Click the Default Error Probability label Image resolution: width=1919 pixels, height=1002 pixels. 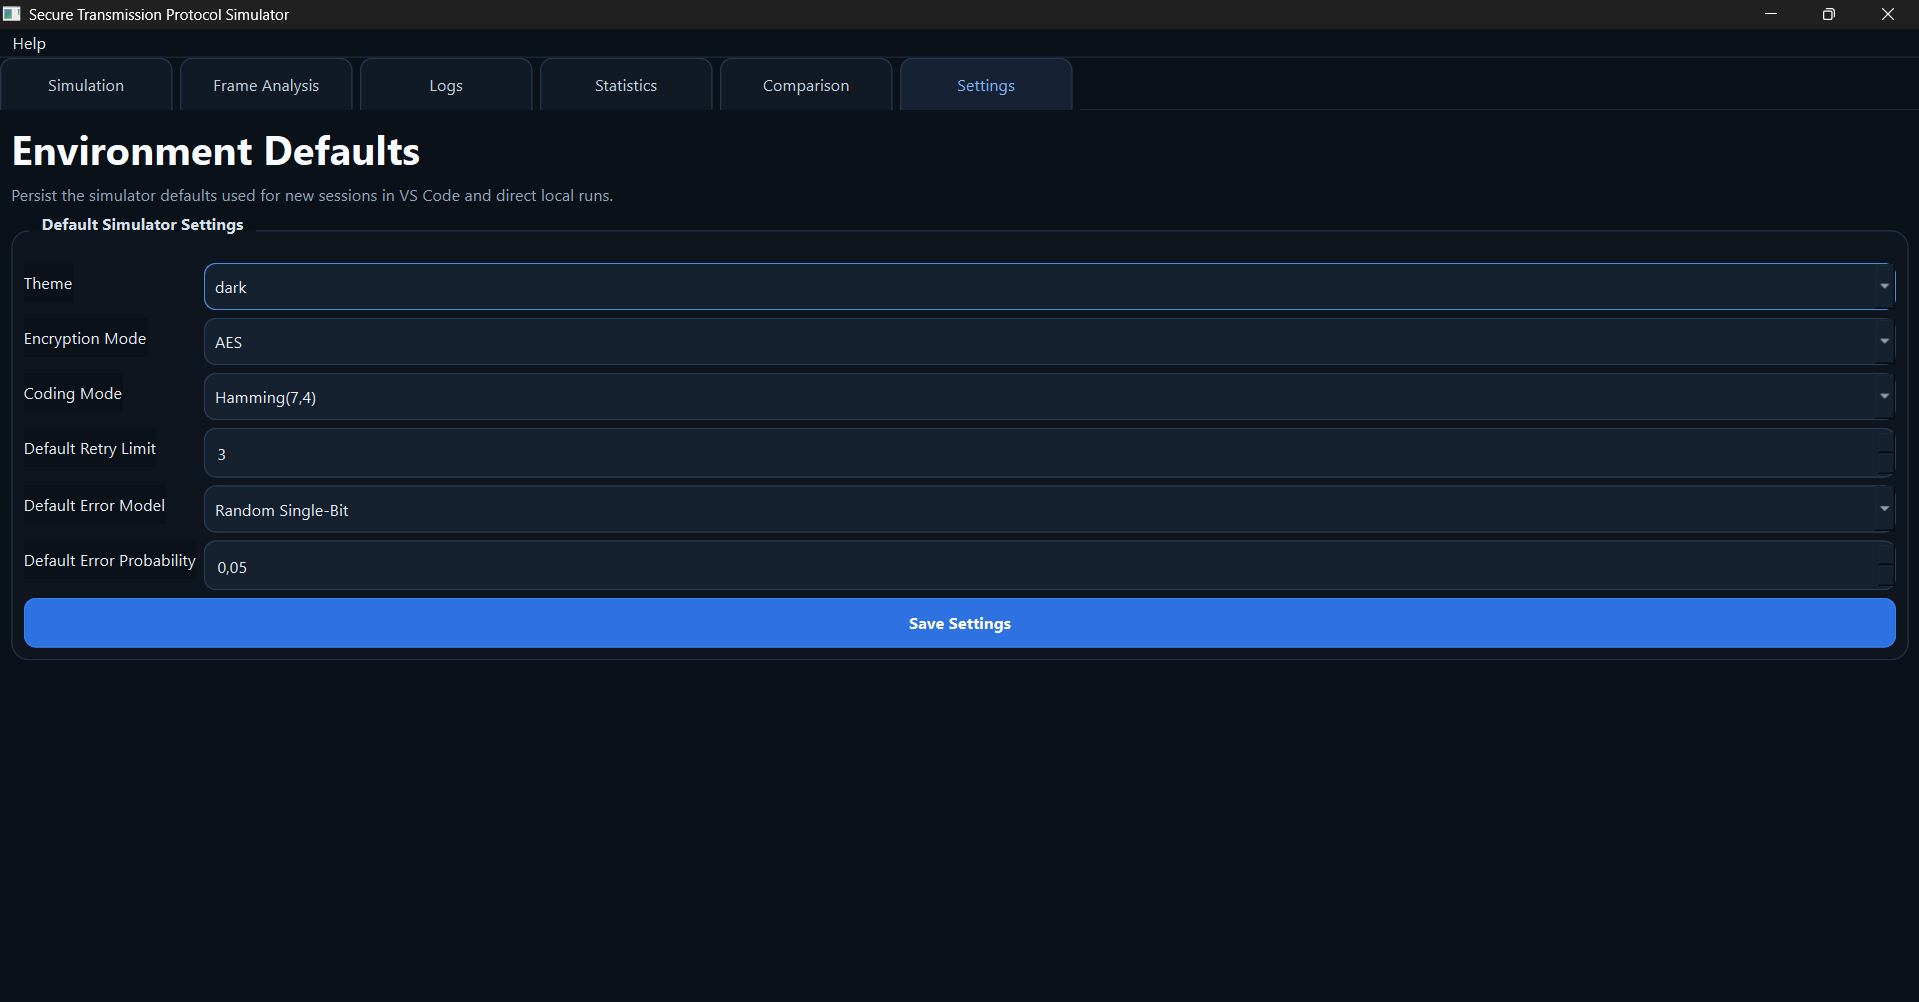[110, 561]
